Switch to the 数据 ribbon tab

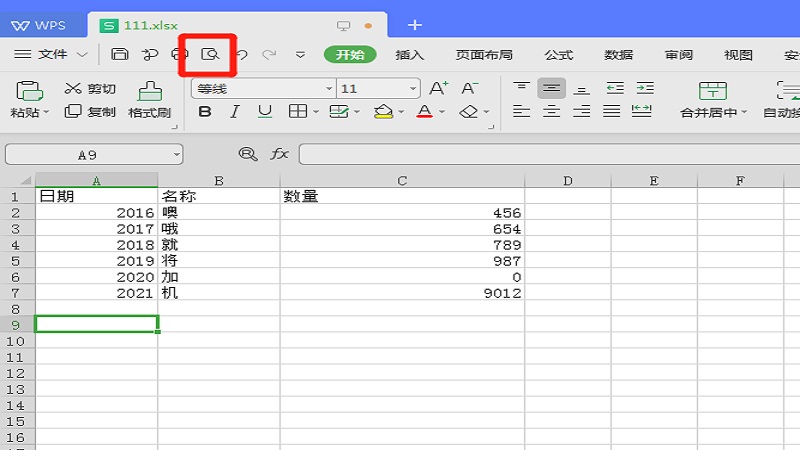click(x=618, y=55)
